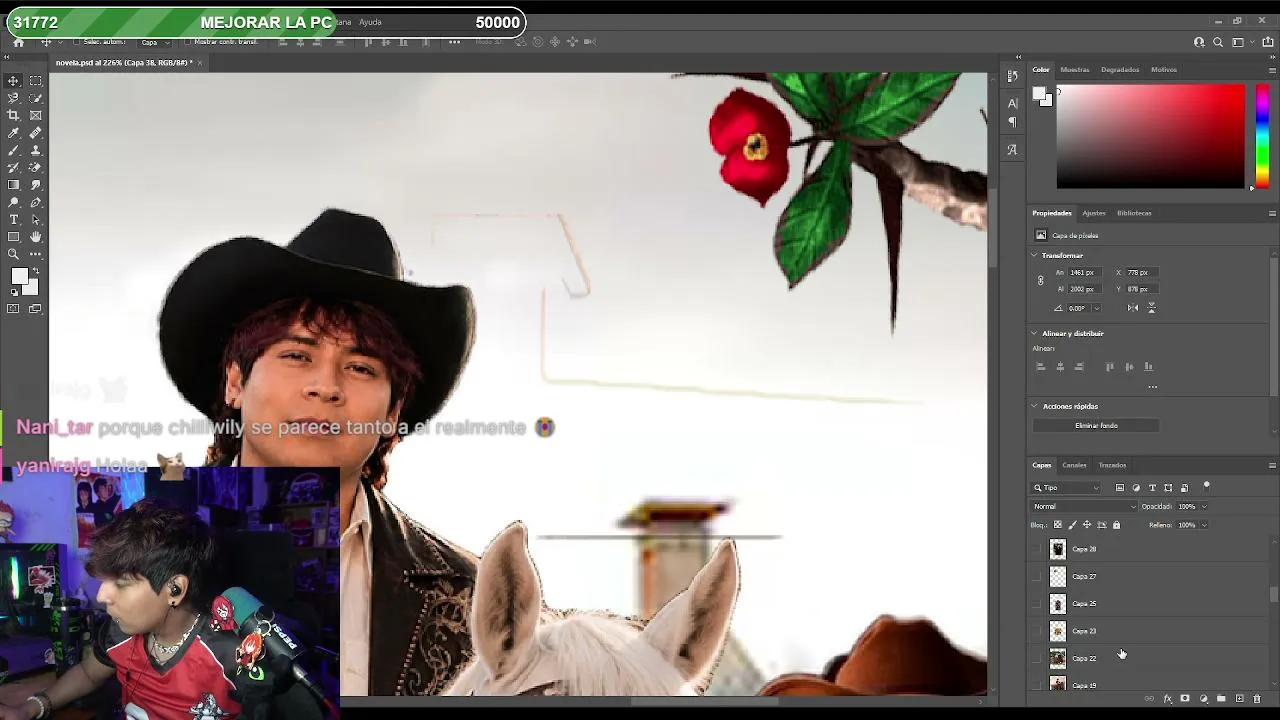
Task: Select the Crop tool
Action: coord(13,116)
